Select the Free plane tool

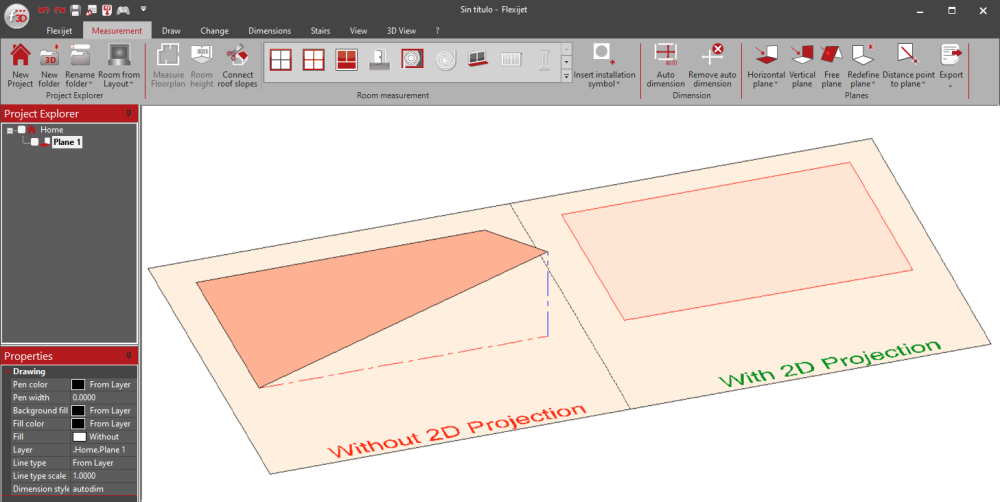[x=831, y=66]
